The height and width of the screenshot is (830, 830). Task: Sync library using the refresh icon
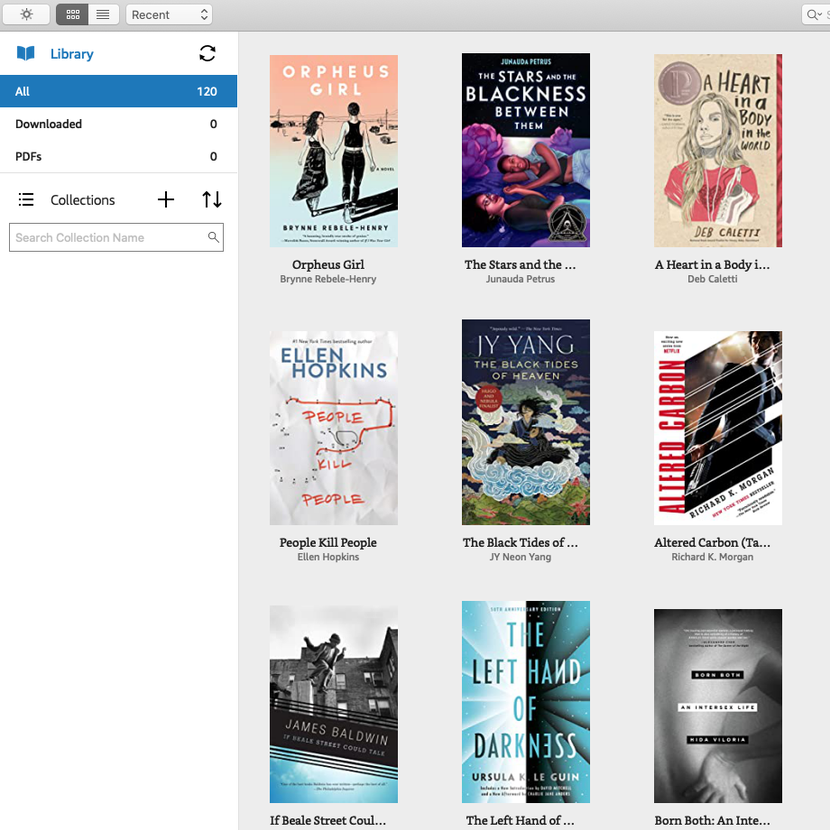point(207,53)
